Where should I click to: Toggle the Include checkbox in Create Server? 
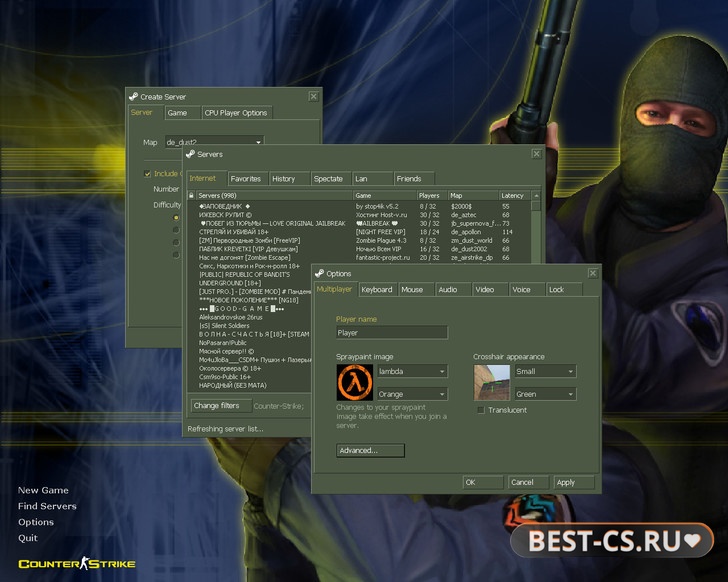point(147,174)
